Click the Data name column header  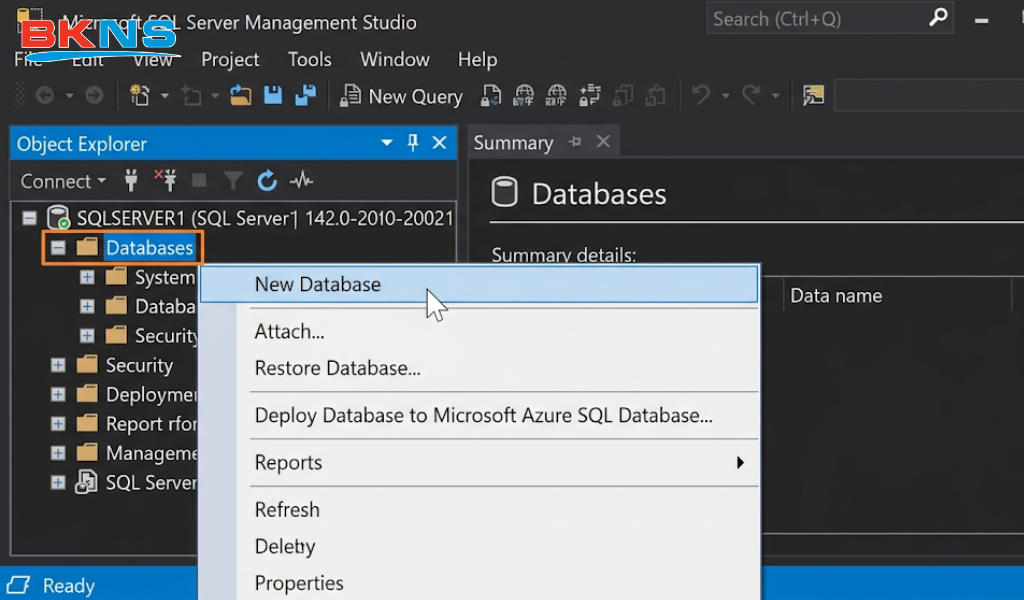[836, 296]
